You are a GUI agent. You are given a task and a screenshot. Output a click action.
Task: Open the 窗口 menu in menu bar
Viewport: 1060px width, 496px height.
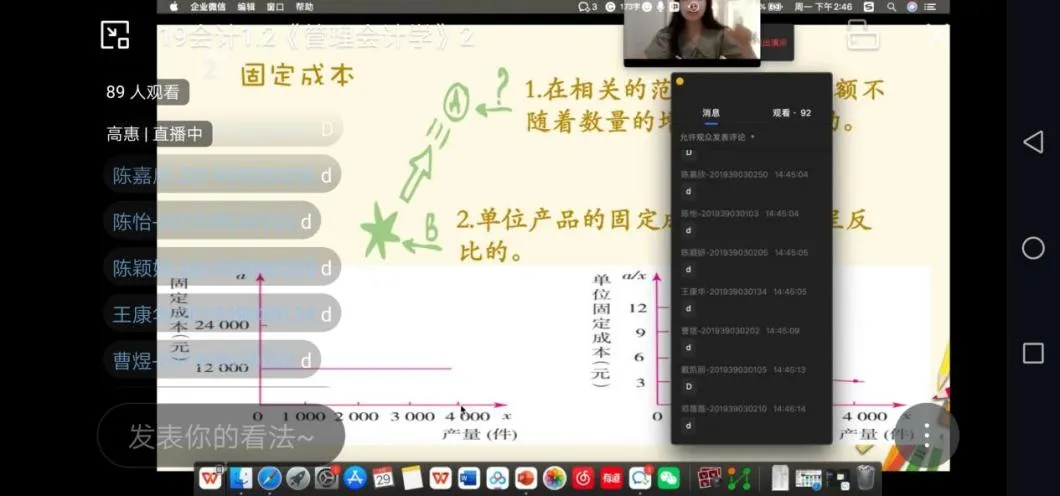click(x=275, y=7)
